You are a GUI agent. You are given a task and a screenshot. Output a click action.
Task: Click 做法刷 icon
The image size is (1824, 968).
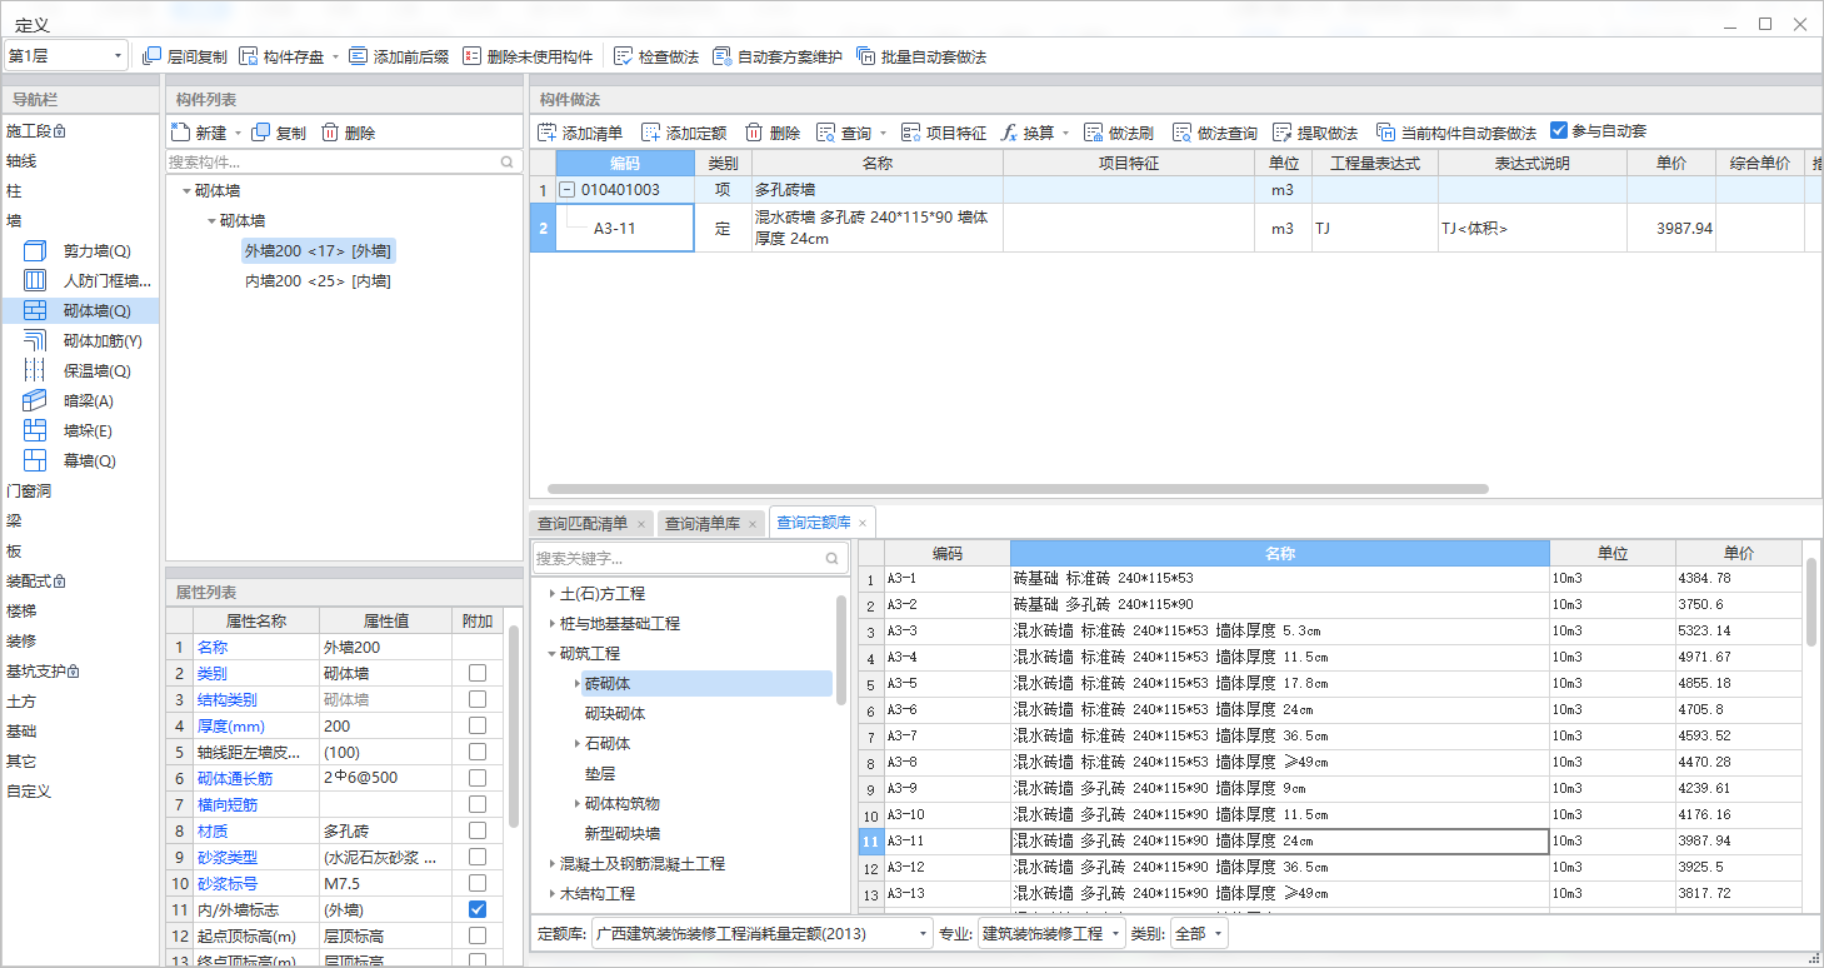1094,132
